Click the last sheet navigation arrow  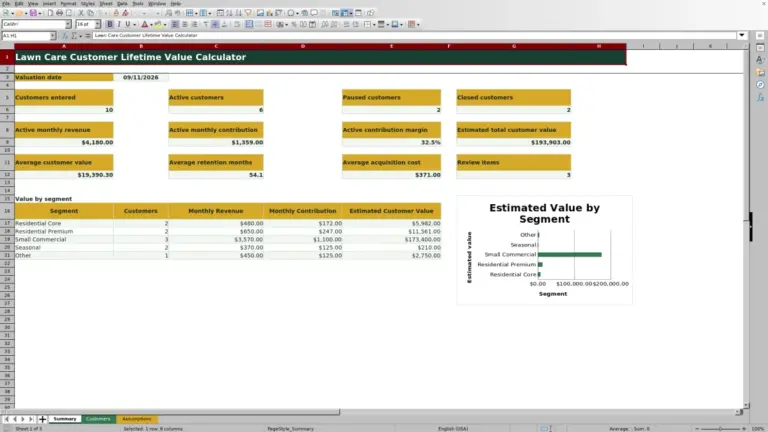click(31, 419)
